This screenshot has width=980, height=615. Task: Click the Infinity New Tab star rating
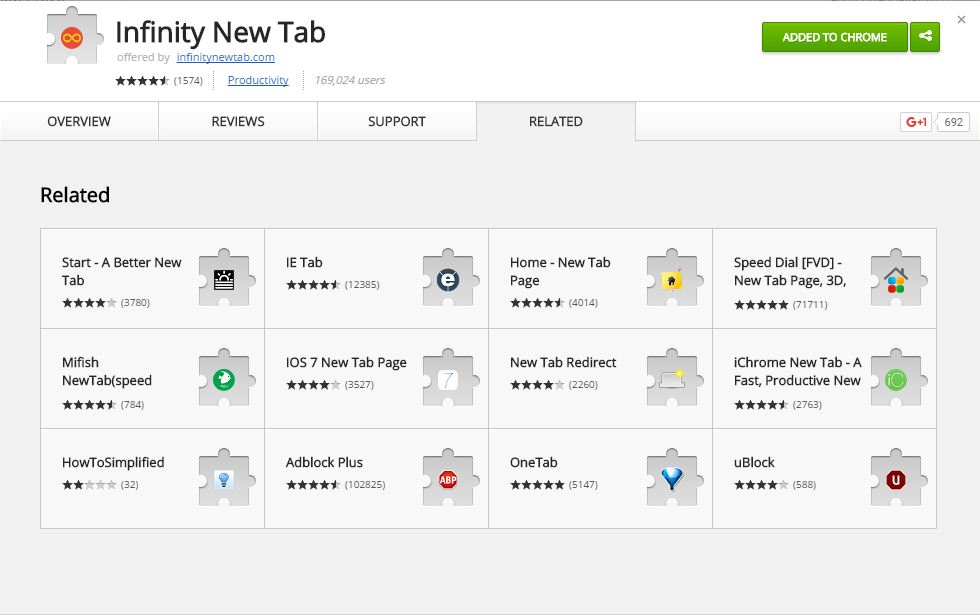[142, 80]
